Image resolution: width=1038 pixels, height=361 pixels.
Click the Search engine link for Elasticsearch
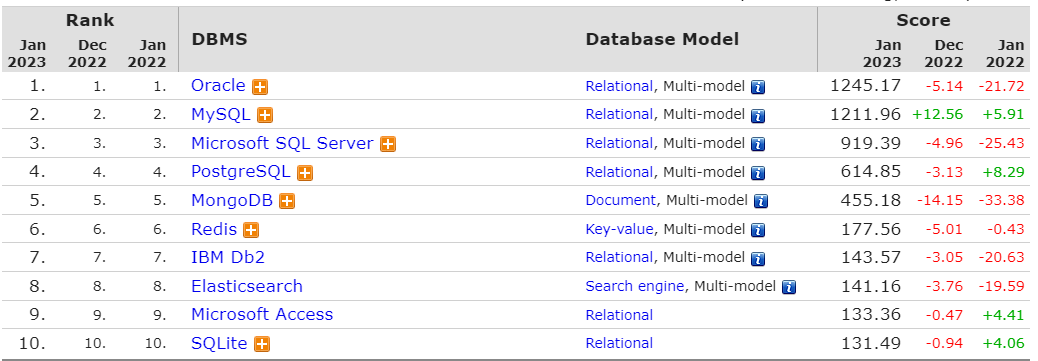[x=635, y=286]
